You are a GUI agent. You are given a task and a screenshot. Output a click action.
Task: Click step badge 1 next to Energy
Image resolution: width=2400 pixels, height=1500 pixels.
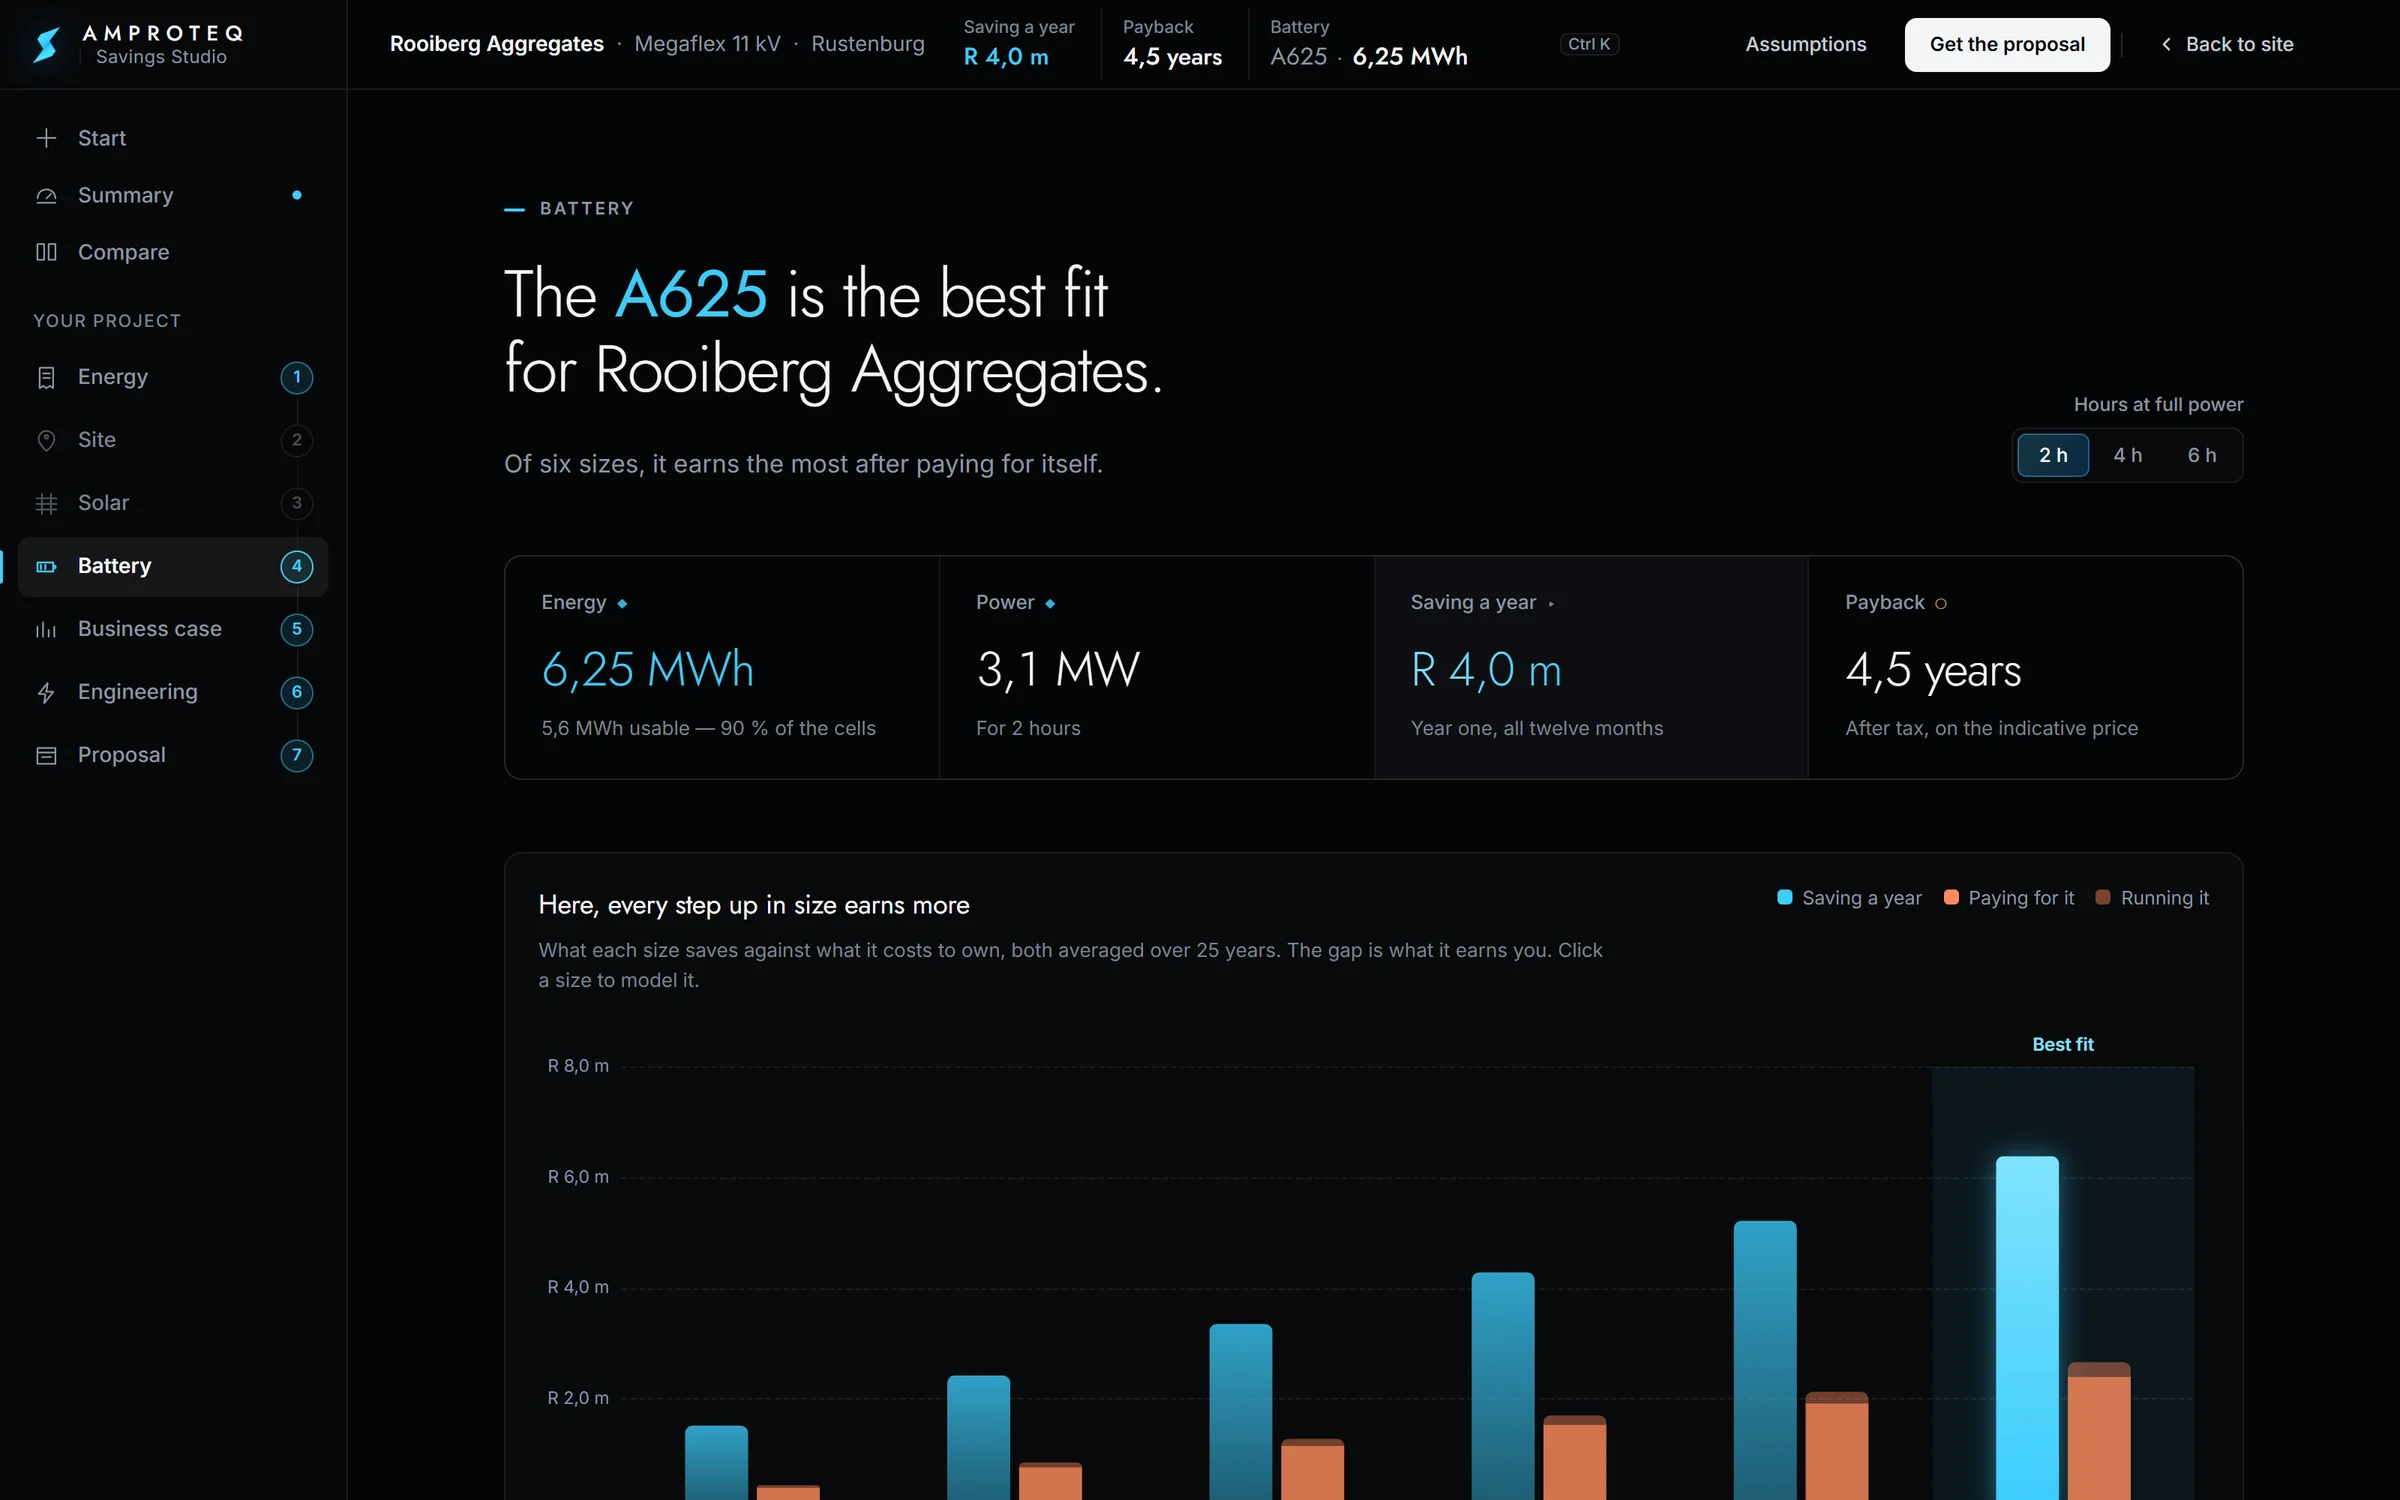point(296,377)
